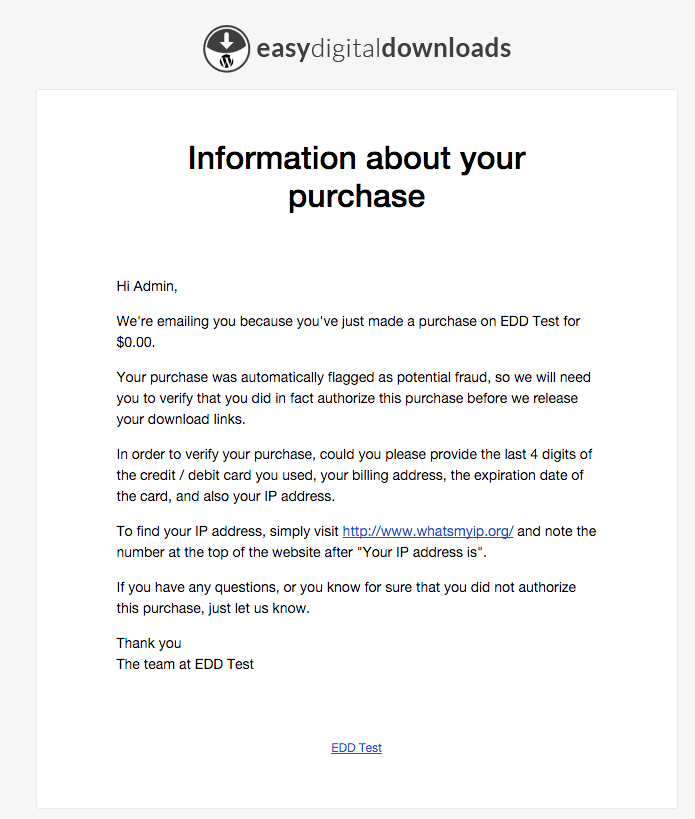Click the "Hi Admin," greeting
Screen dimensions: 695x819
pyautogui.click(x=147, y=286)
